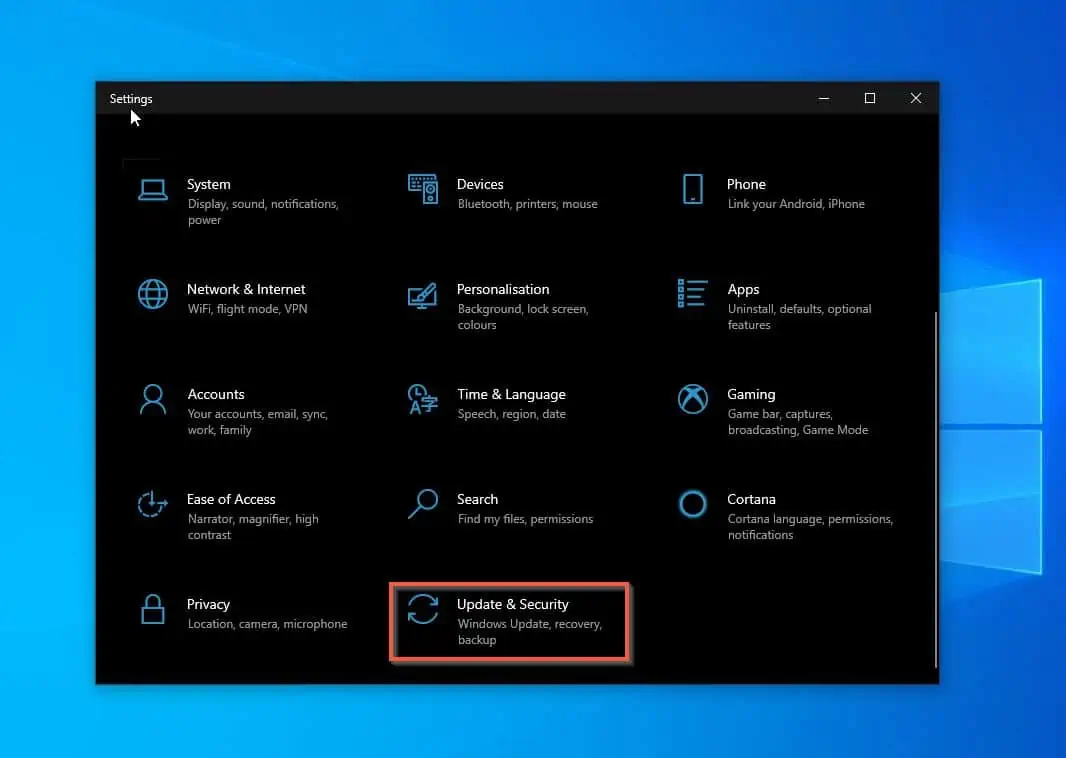Click 'Narrator, magnifier, high contrast' text
This screenshot has width=1066, height=758.
(x=253, y=527)
